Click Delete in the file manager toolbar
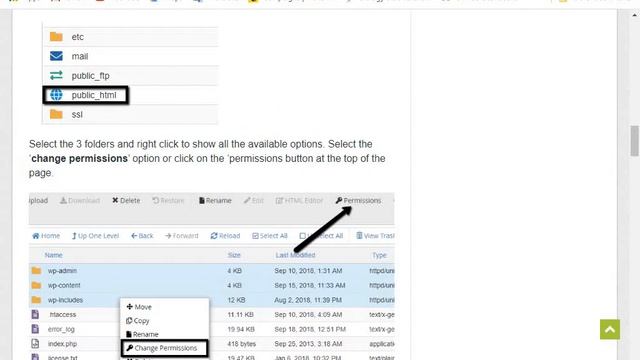The width and height of the screenshot is (640, 360). pyautogui.click(x=126, y=200)
